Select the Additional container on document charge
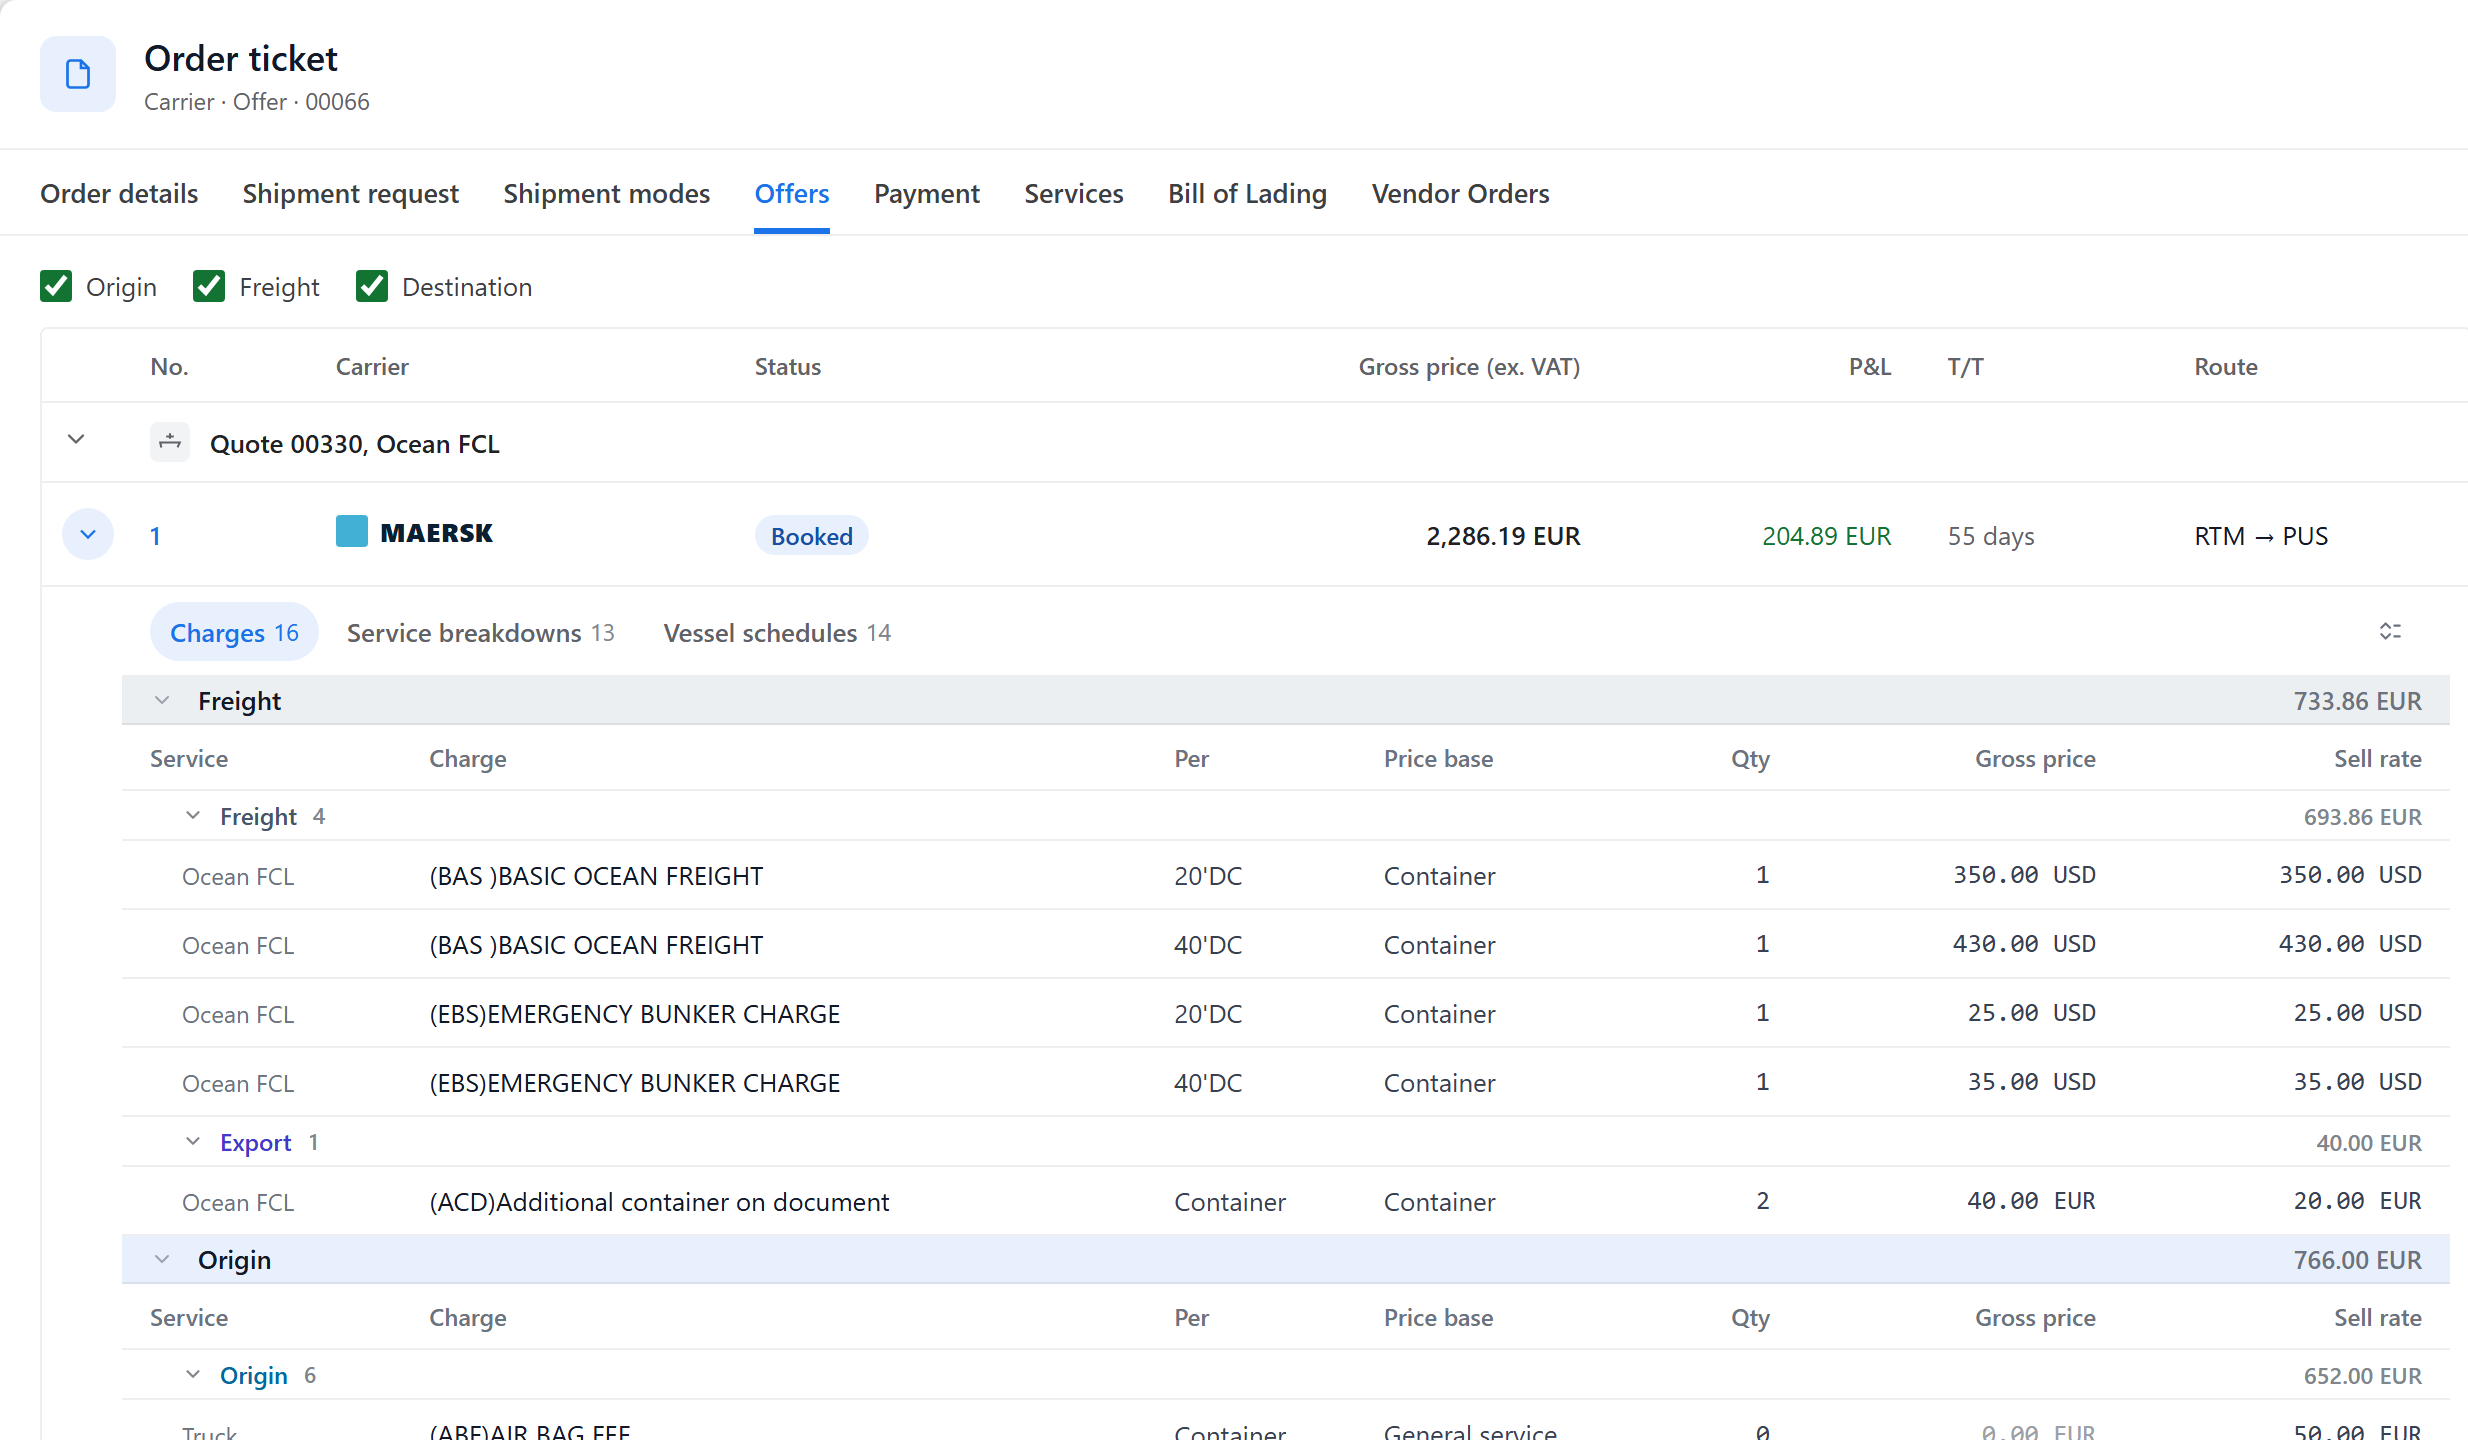This screenshot has width=2468, height=1440. point(659,1201)
